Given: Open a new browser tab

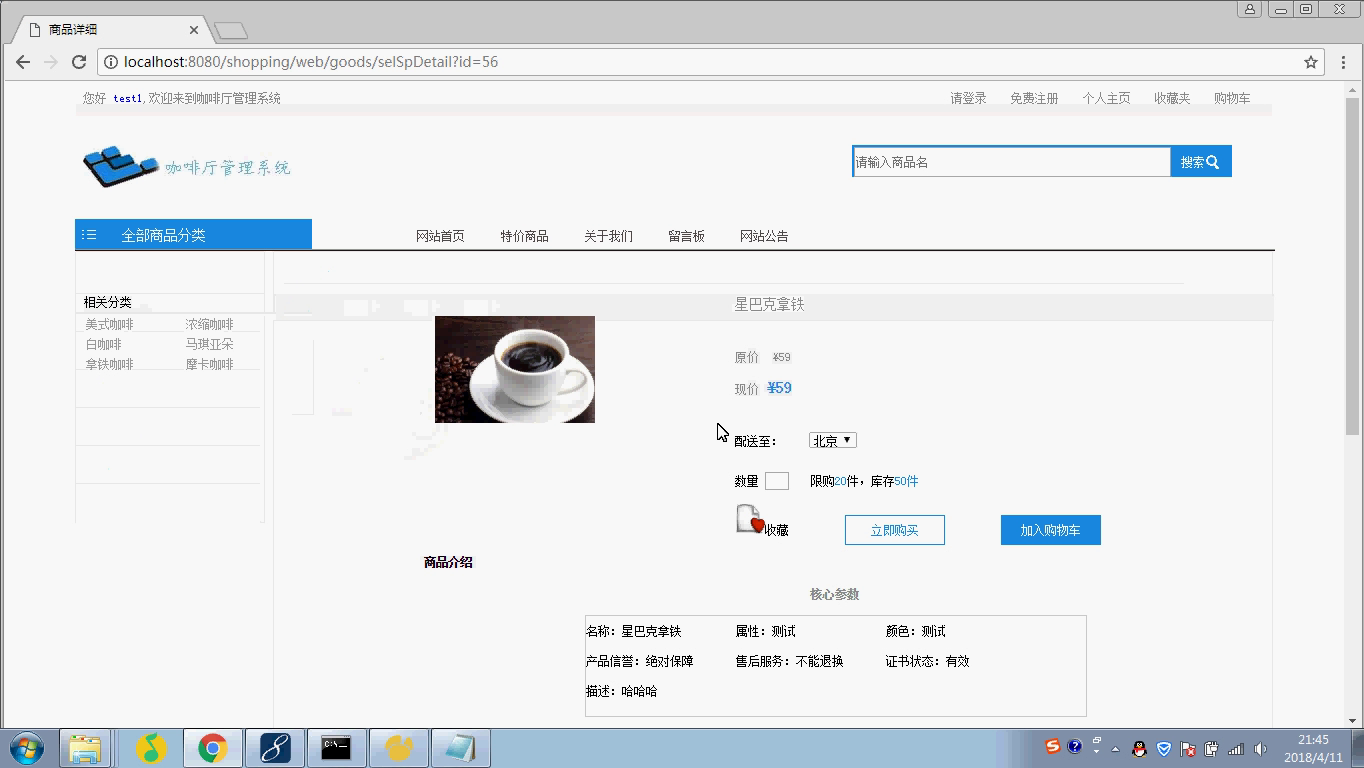Looking at the screenshot, I should (x=231, y=31).
